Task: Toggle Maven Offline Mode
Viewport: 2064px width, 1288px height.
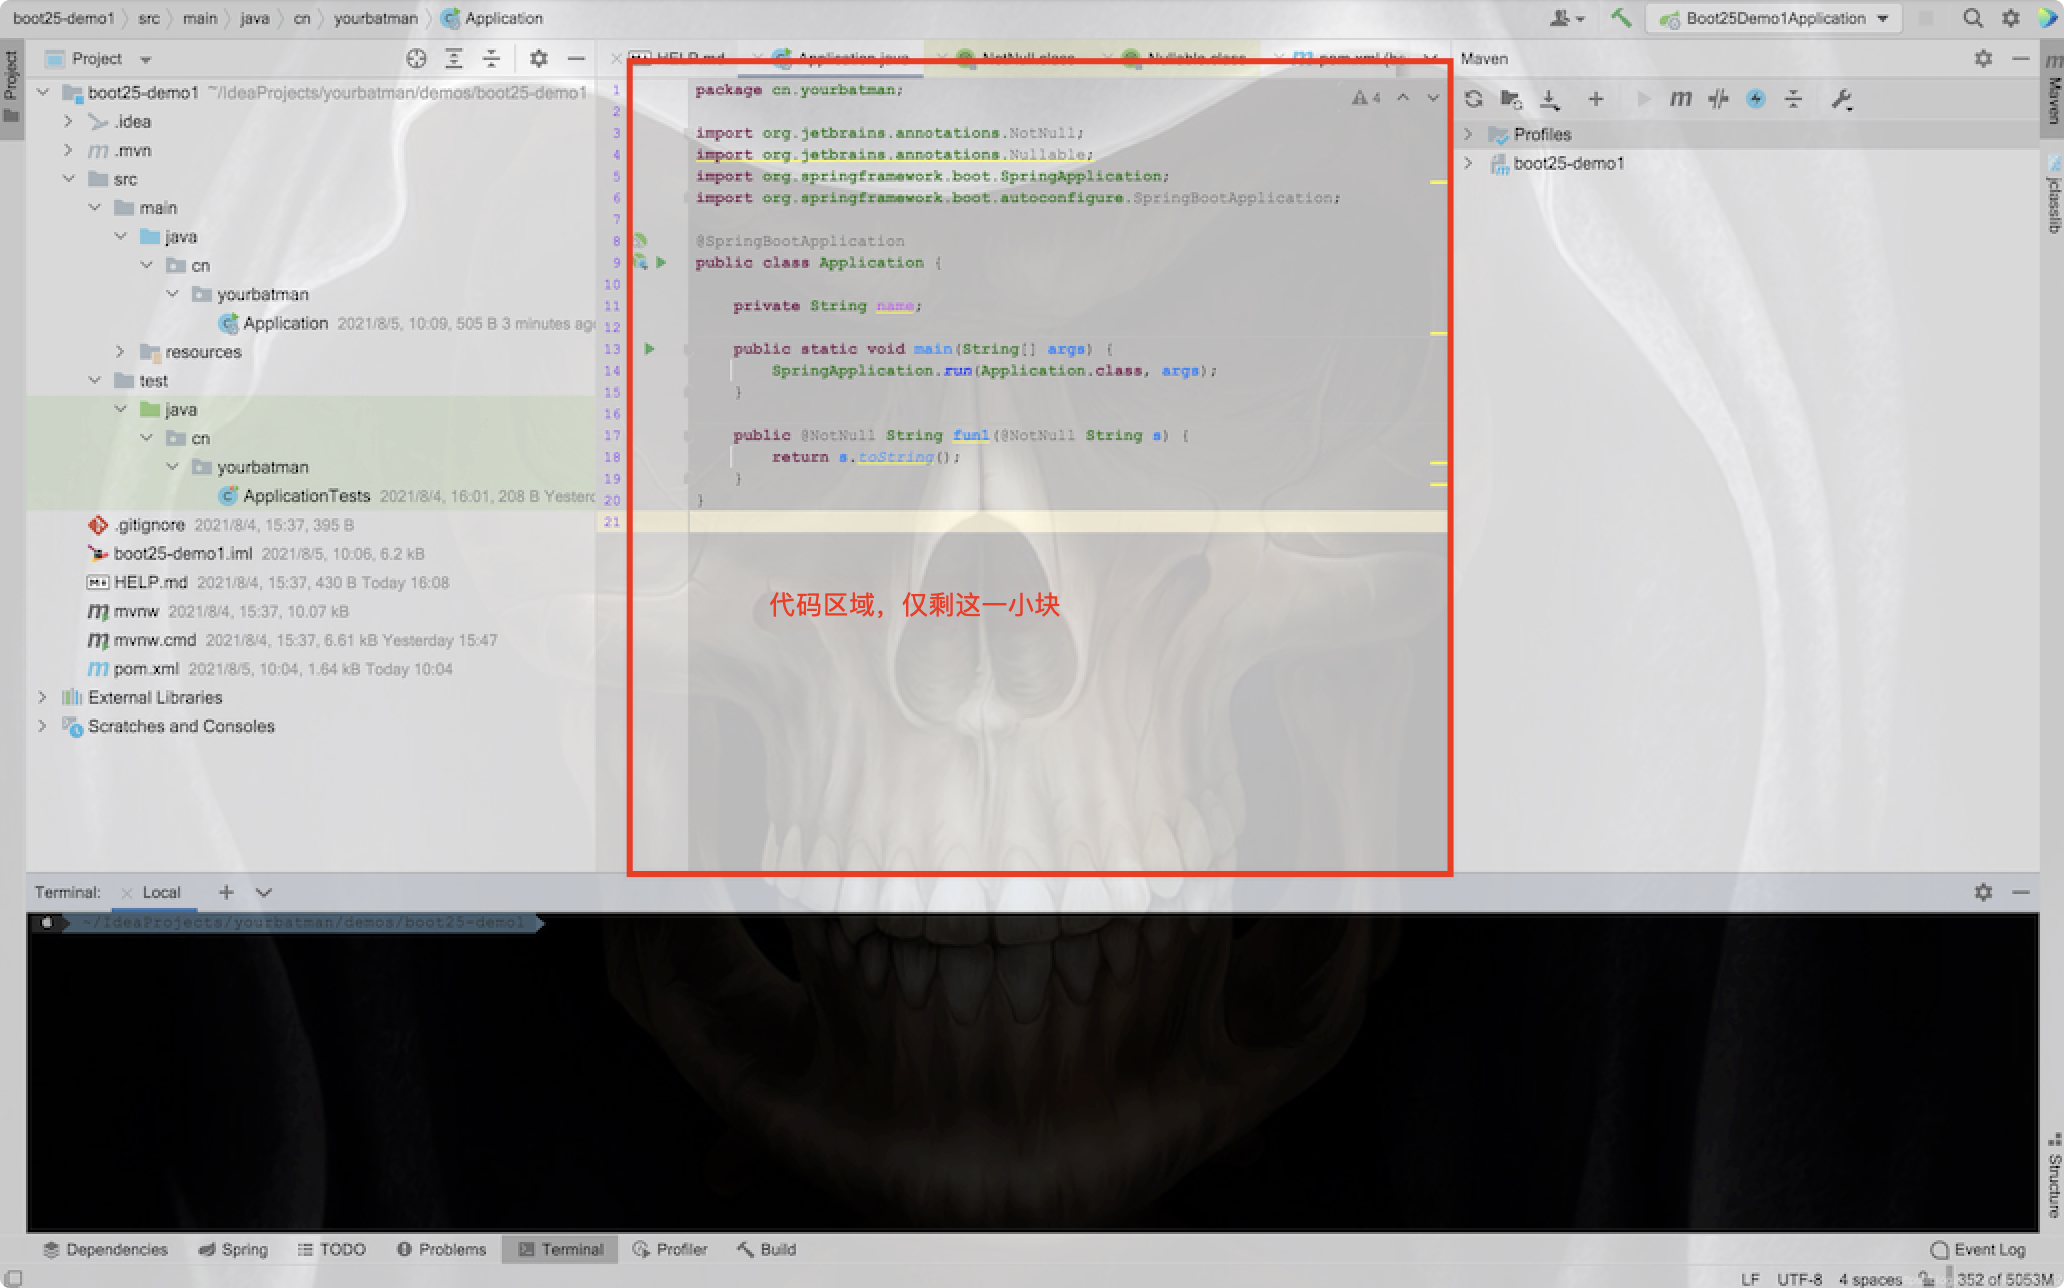Action: 1718,99
